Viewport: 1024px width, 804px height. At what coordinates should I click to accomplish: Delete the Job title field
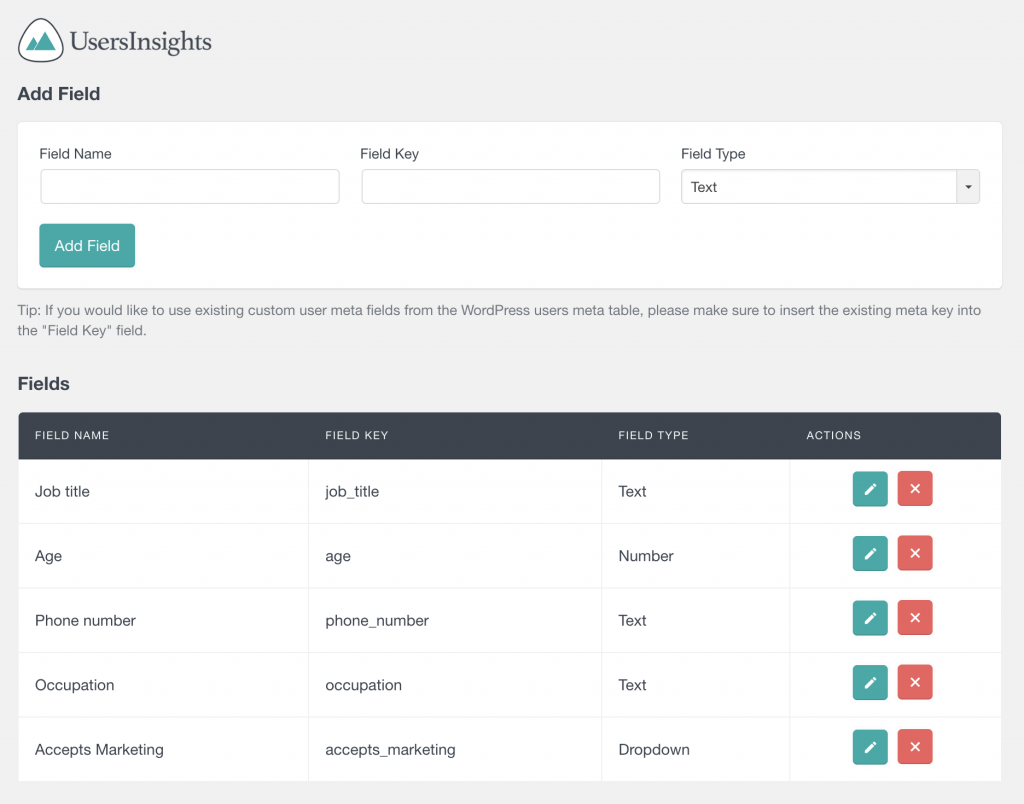click(x=914, y=489)
